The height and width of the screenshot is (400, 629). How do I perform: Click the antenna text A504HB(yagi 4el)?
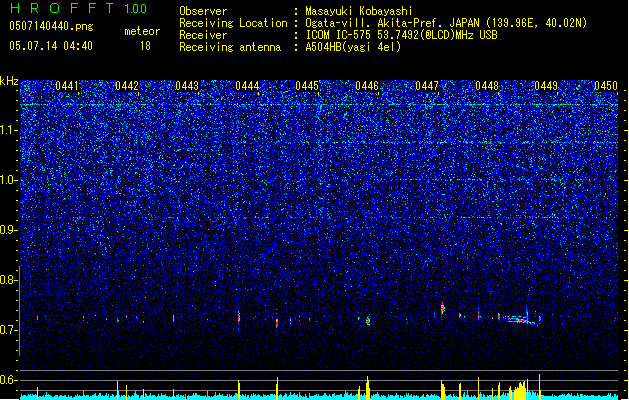(353, 47)
